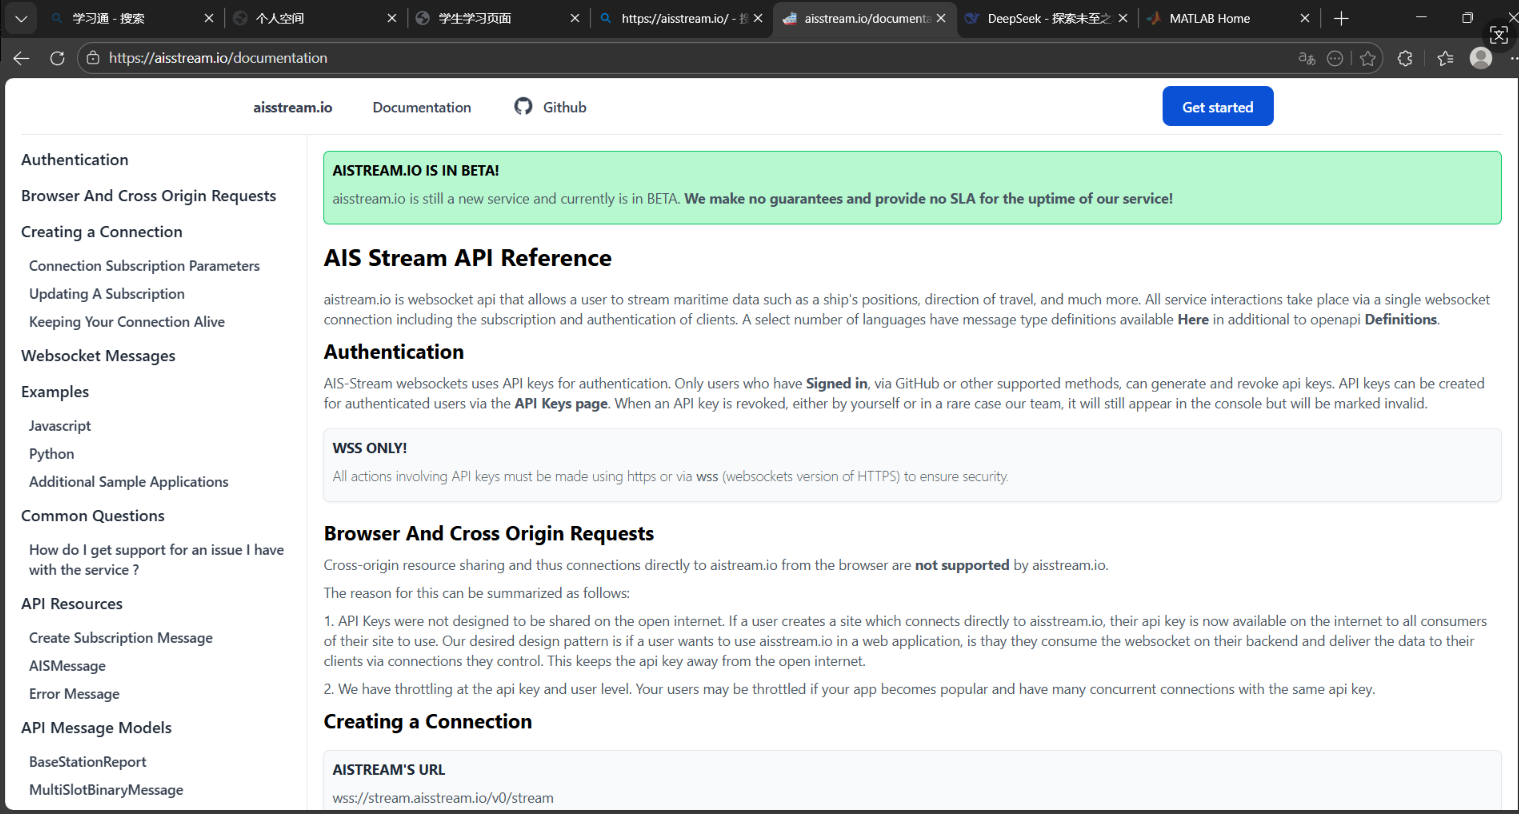Close the 个人空间 tab
Viewport: 1519px width, 814px height.
tap(391, 18)
